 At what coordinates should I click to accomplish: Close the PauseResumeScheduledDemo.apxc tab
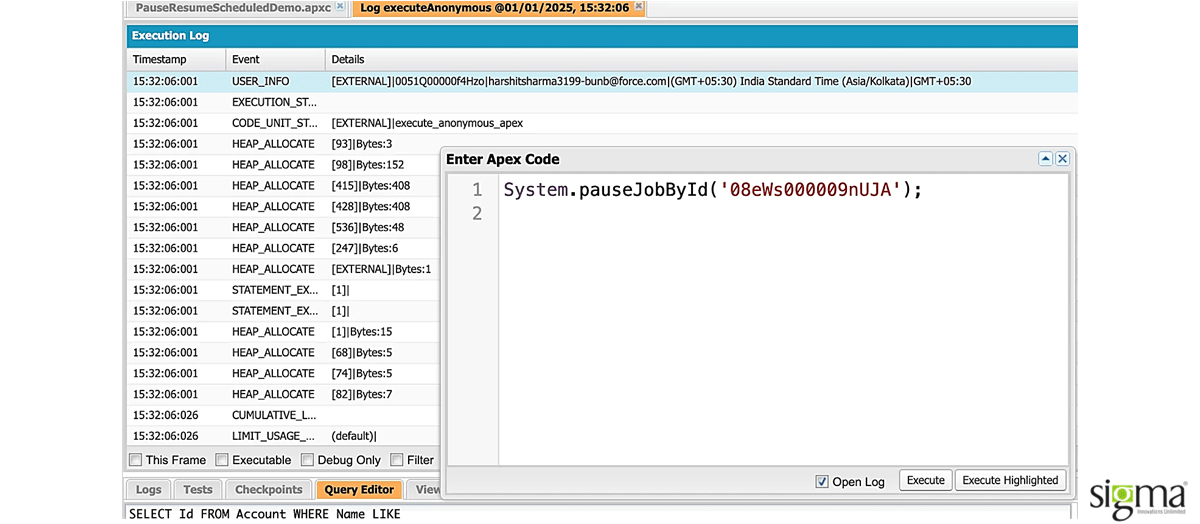(x=340, y=7)
